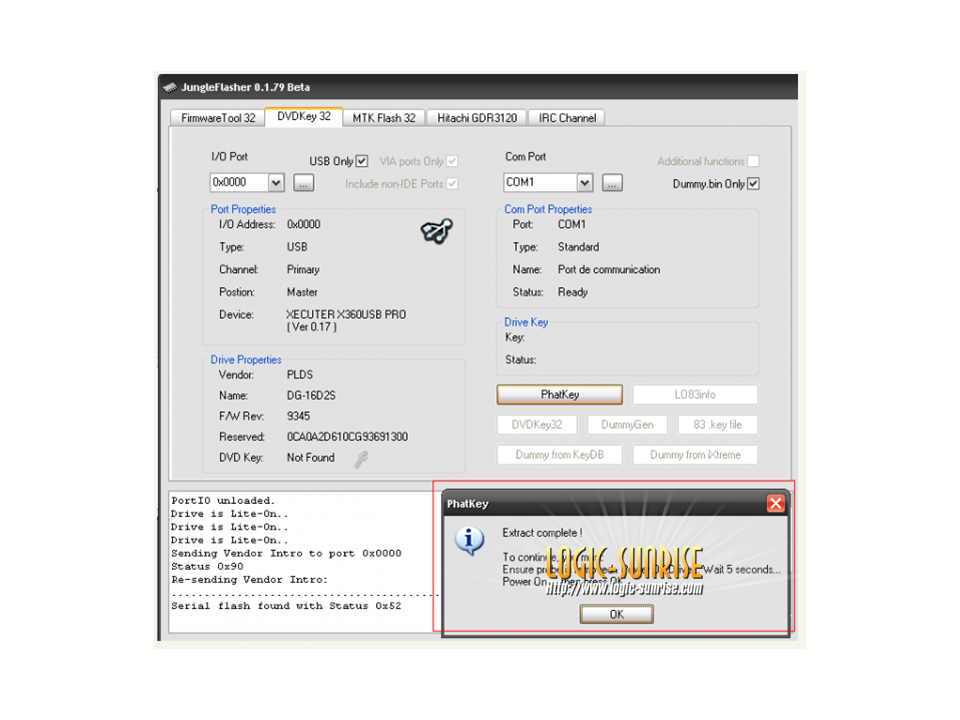Click the Com Port status 'Ready'

572,293
